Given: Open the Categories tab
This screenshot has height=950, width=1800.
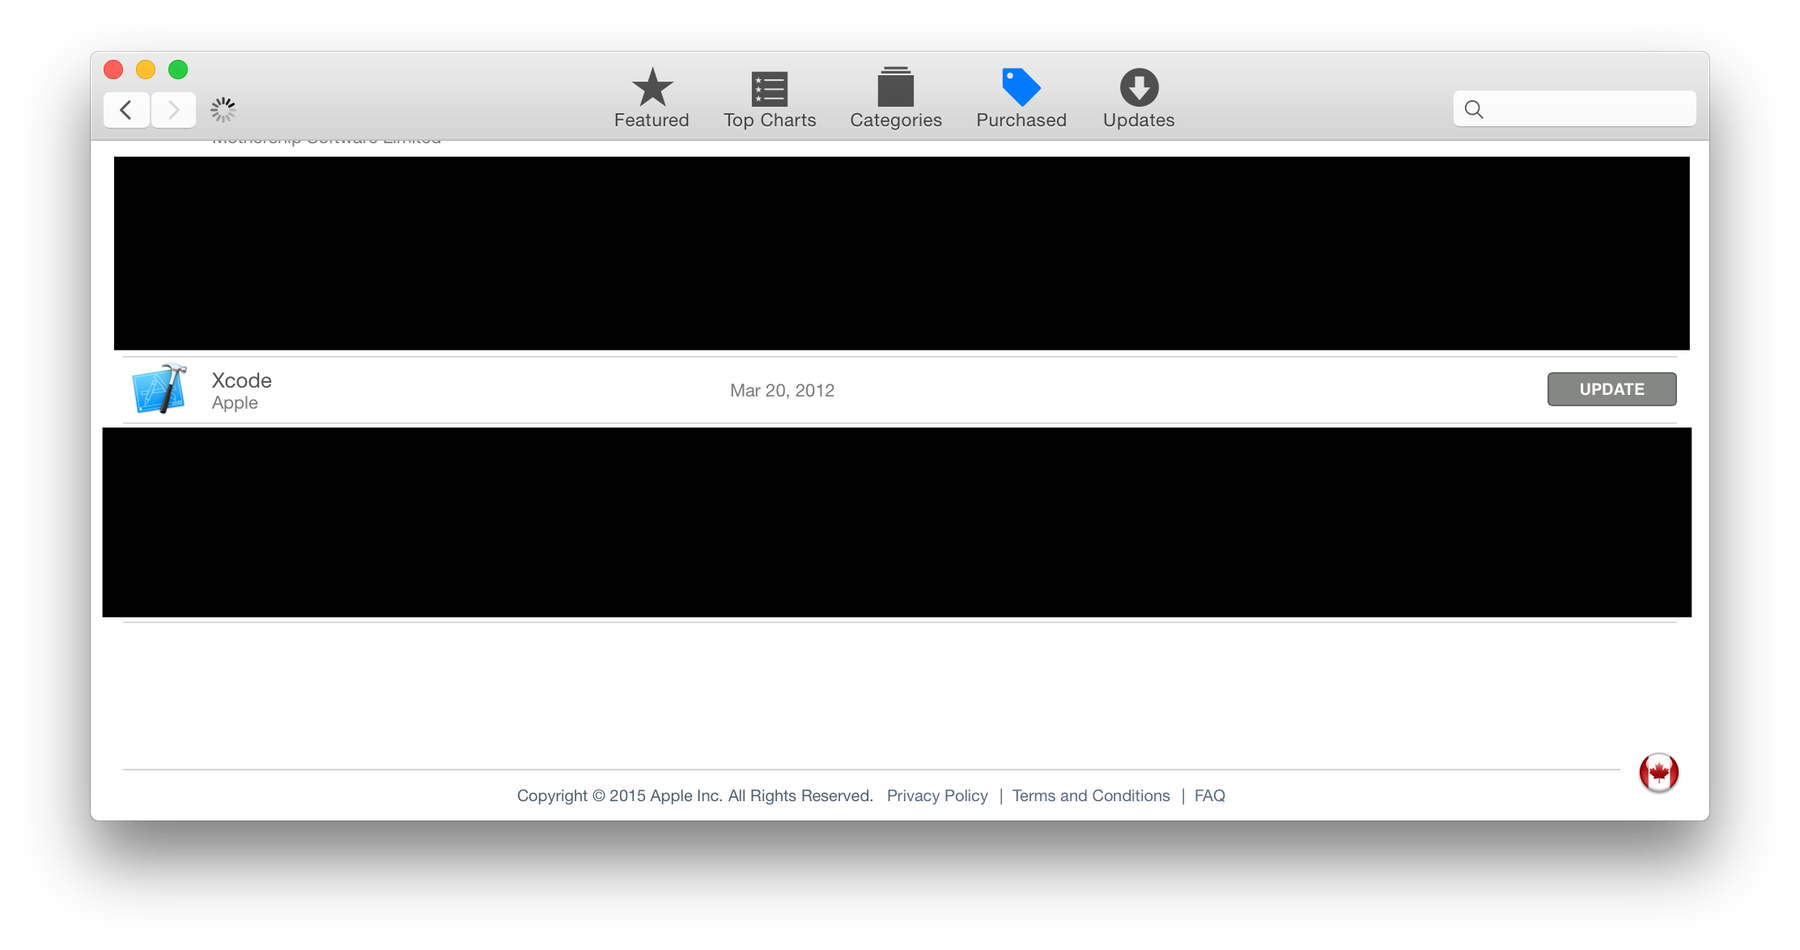Looking at the screenshot, I should (895, 98).
